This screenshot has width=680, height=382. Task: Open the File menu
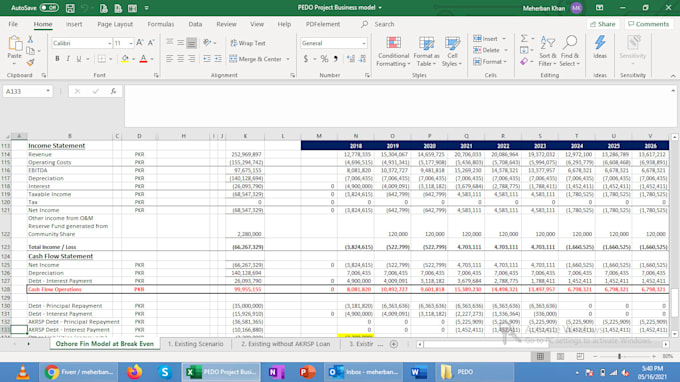click(13, 24)
